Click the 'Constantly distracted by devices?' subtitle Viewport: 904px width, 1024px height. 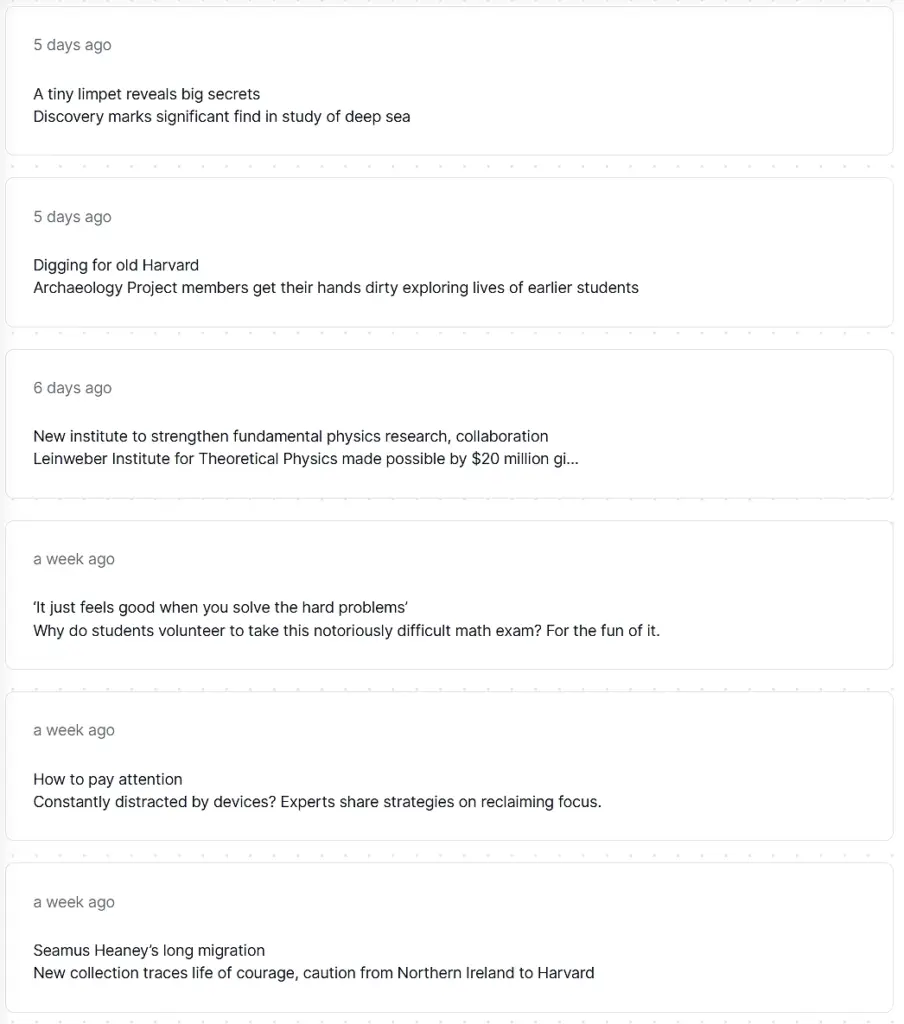click(317, 802)
